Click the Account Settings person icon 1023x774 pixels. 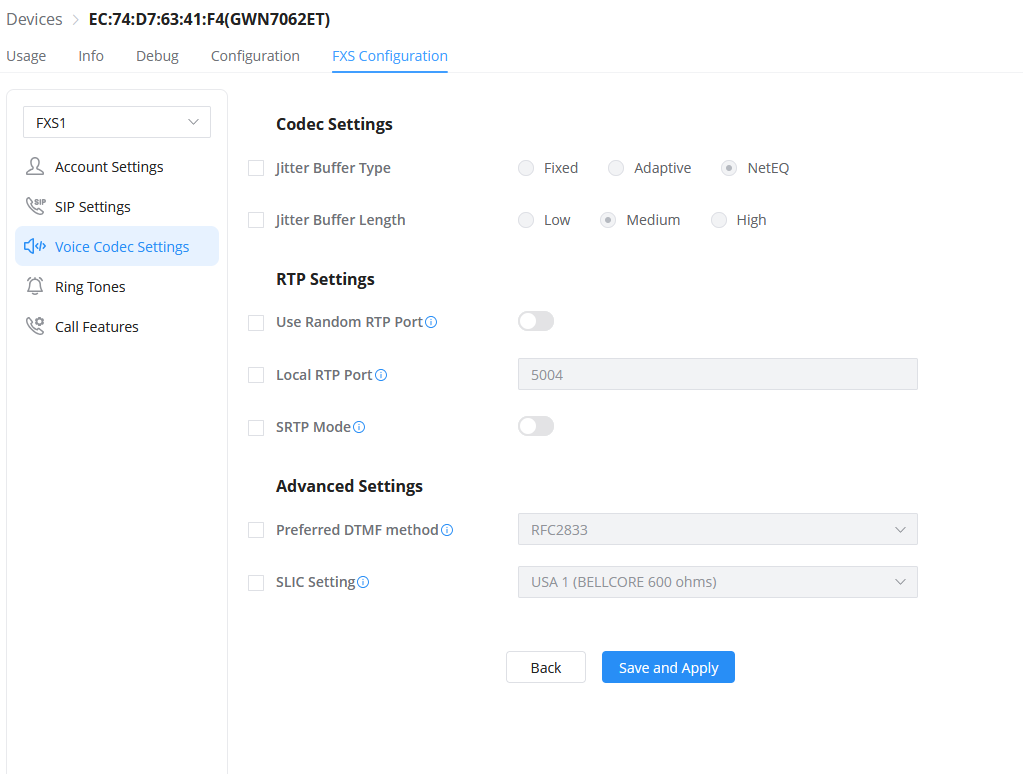pyautogui.click(x=35, y=166)
